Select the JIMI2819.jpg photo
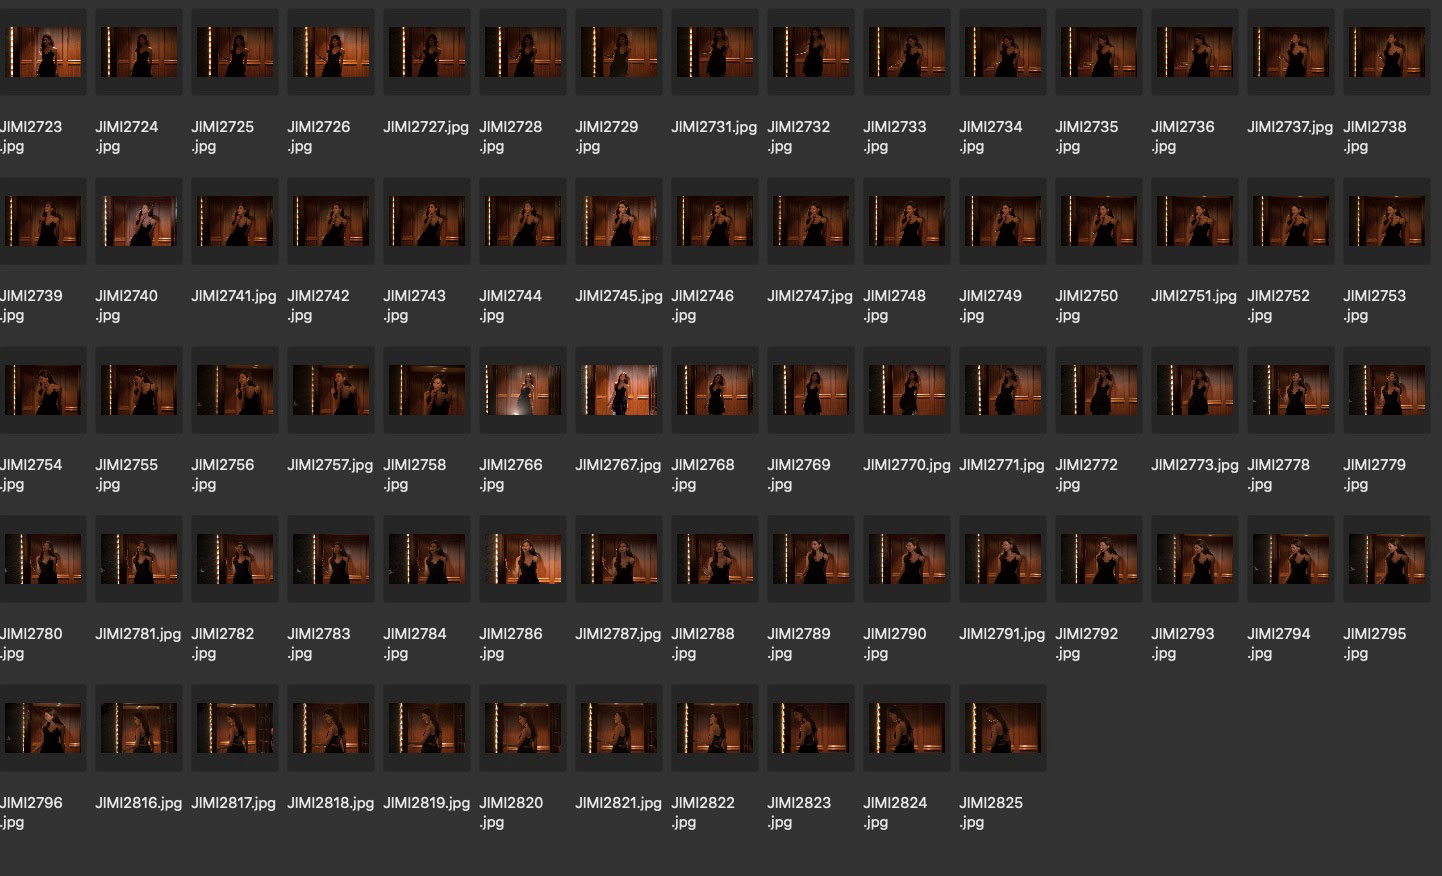 [426, 728]
